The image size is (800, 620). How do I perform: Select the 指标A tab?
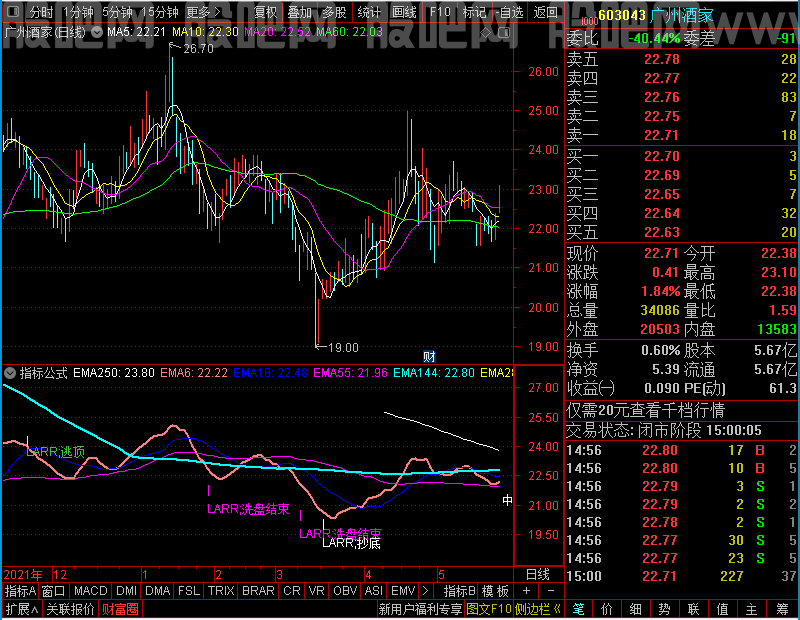coord(20,591)
